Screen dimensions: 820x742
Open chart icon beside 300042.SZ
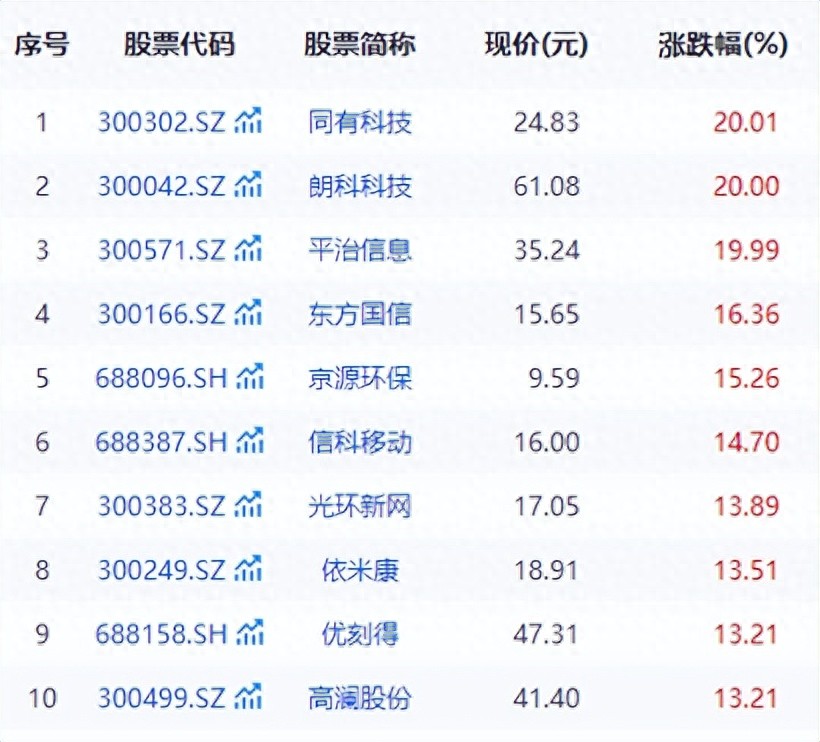point(248,186)
